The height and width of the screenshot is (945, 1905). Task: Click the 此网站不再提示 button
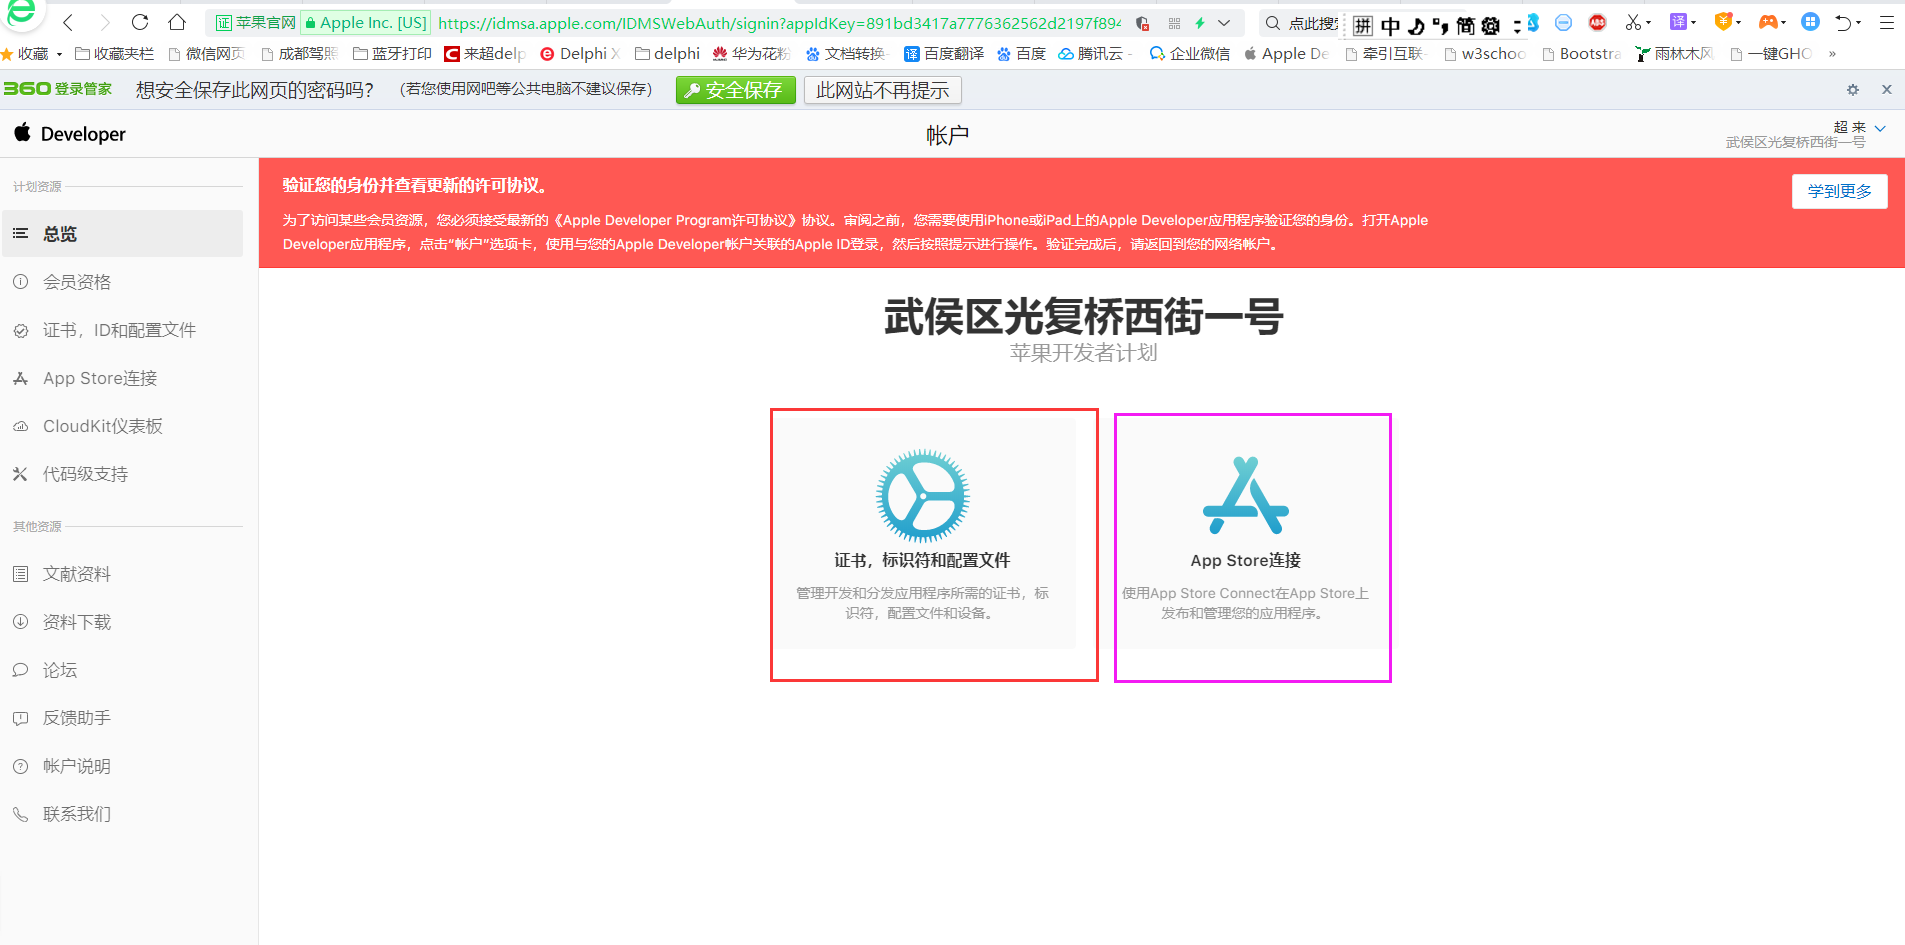click(x=883, y=90)
